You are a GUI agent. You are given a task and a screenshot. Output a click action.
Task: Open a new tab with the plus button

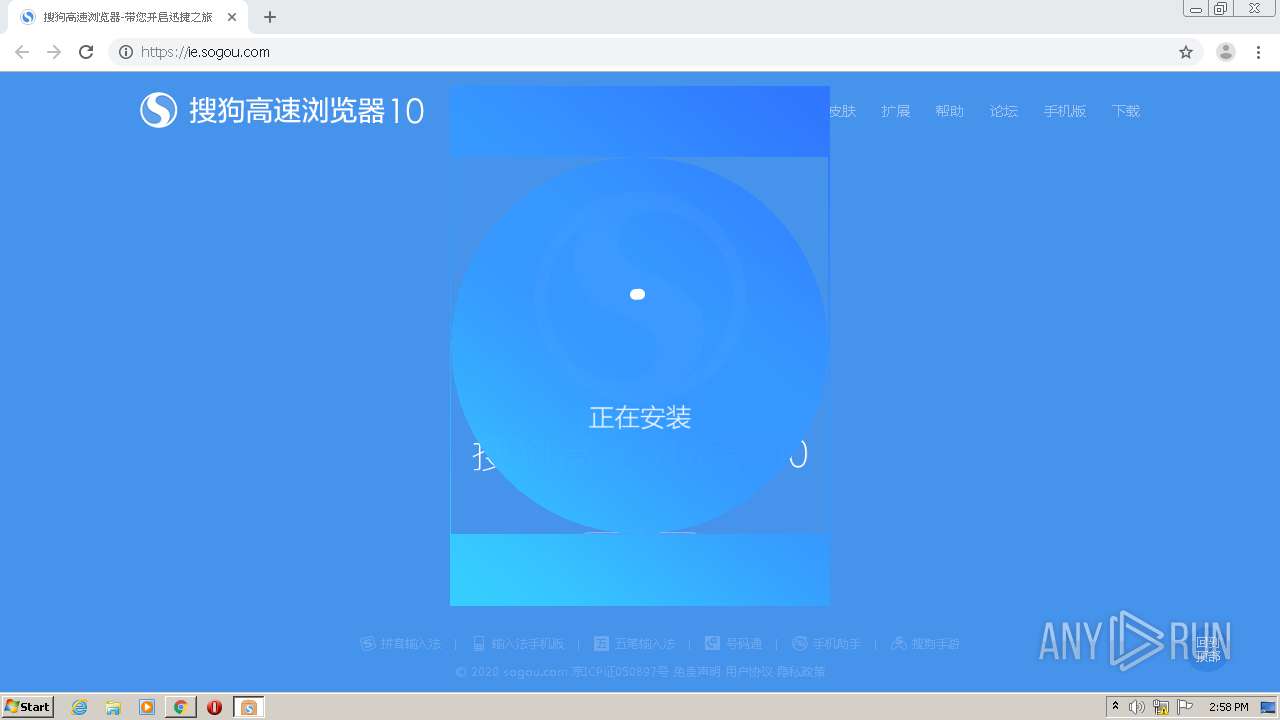270,17
